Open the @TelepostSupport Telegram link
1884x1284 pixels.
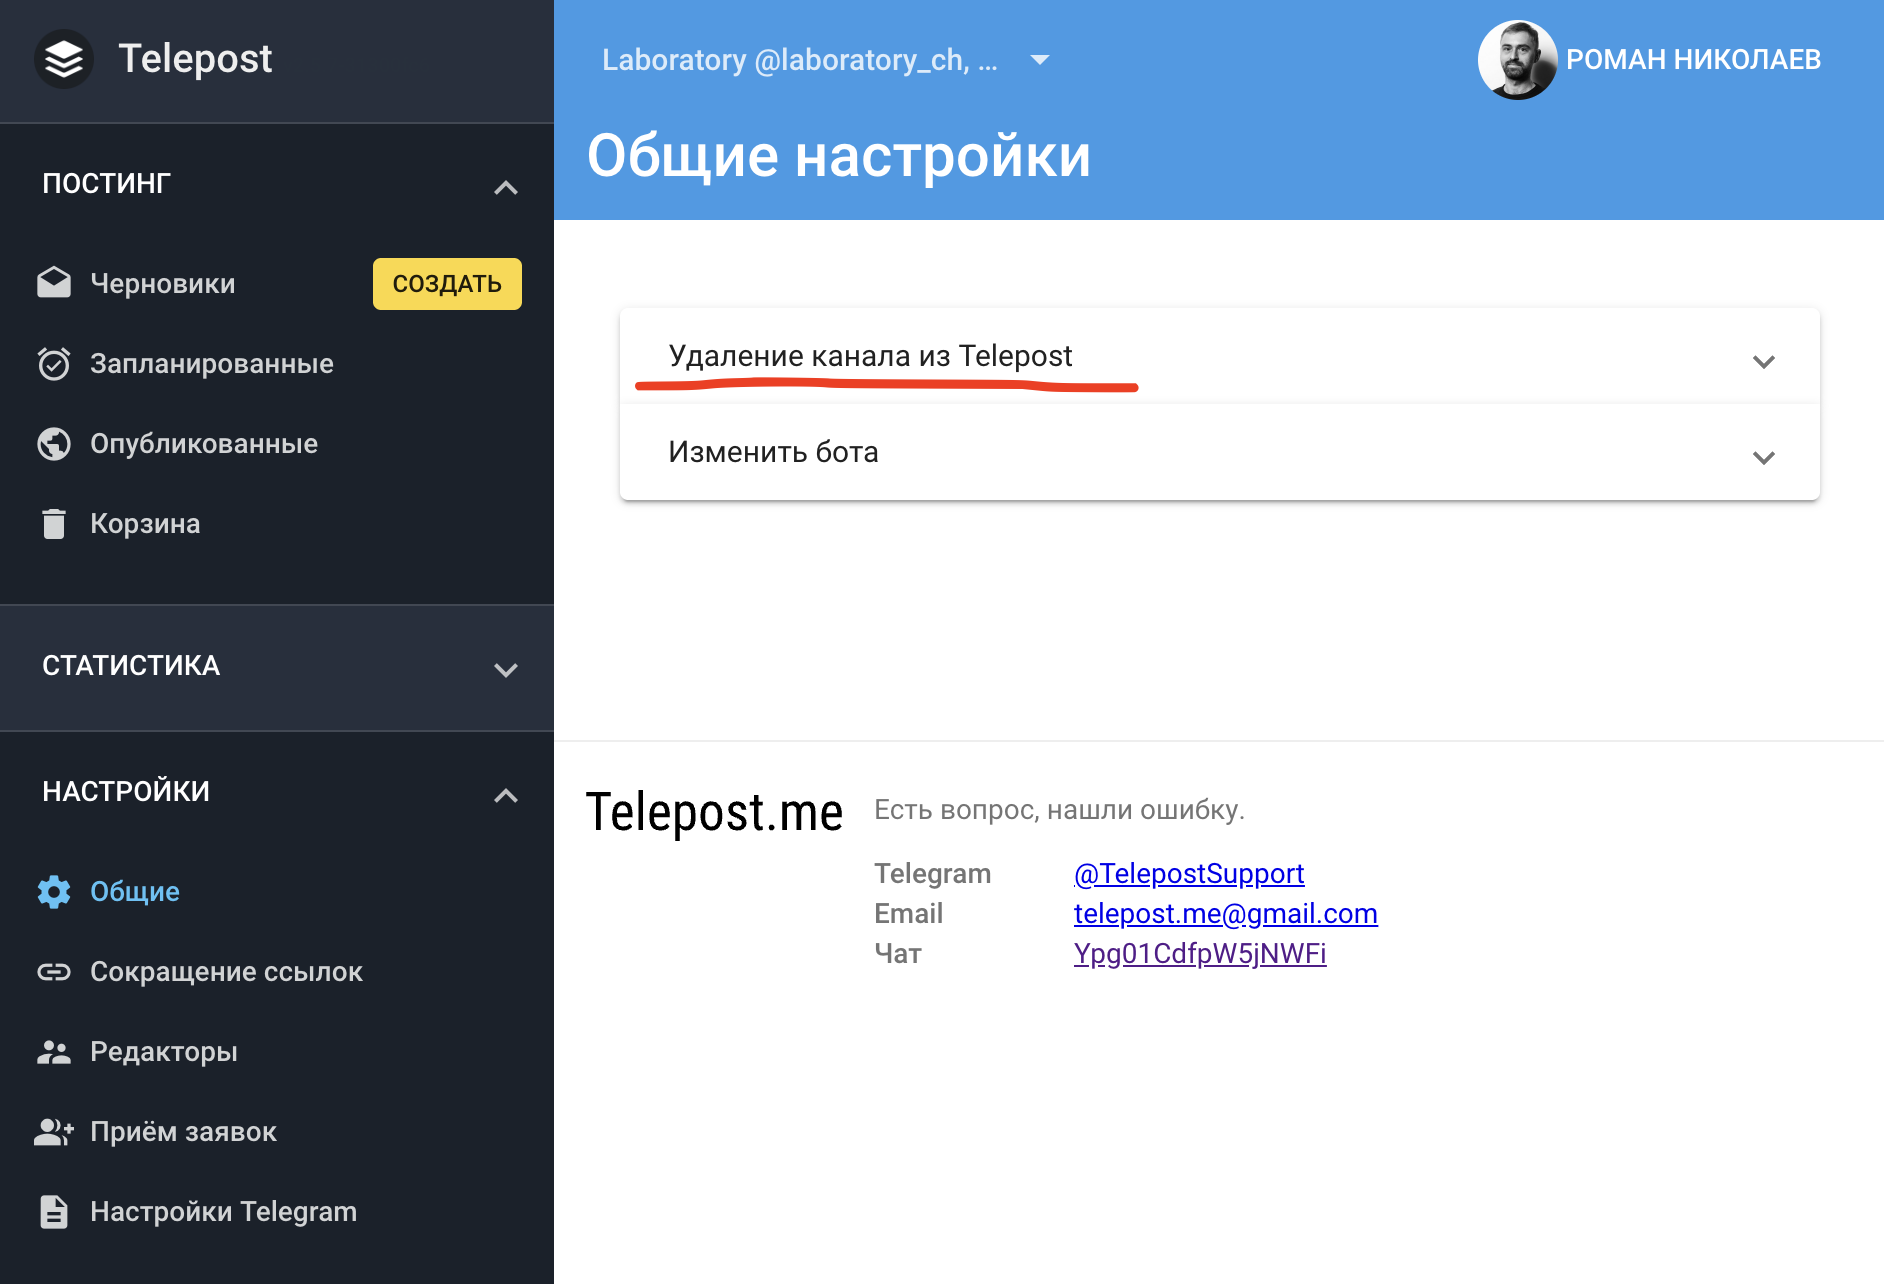1189,873
